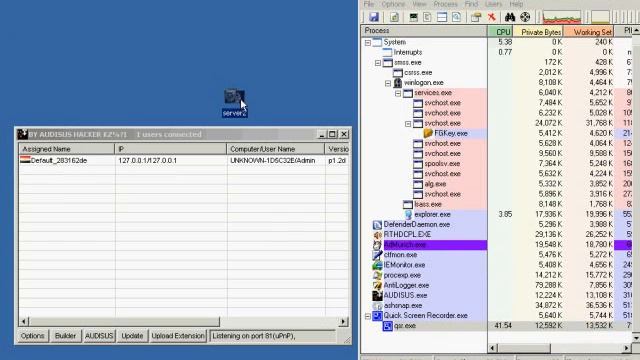Viewport: 640px width, 360px height.
Task: Sort by the Working Set column header
Action: point(589,31)
